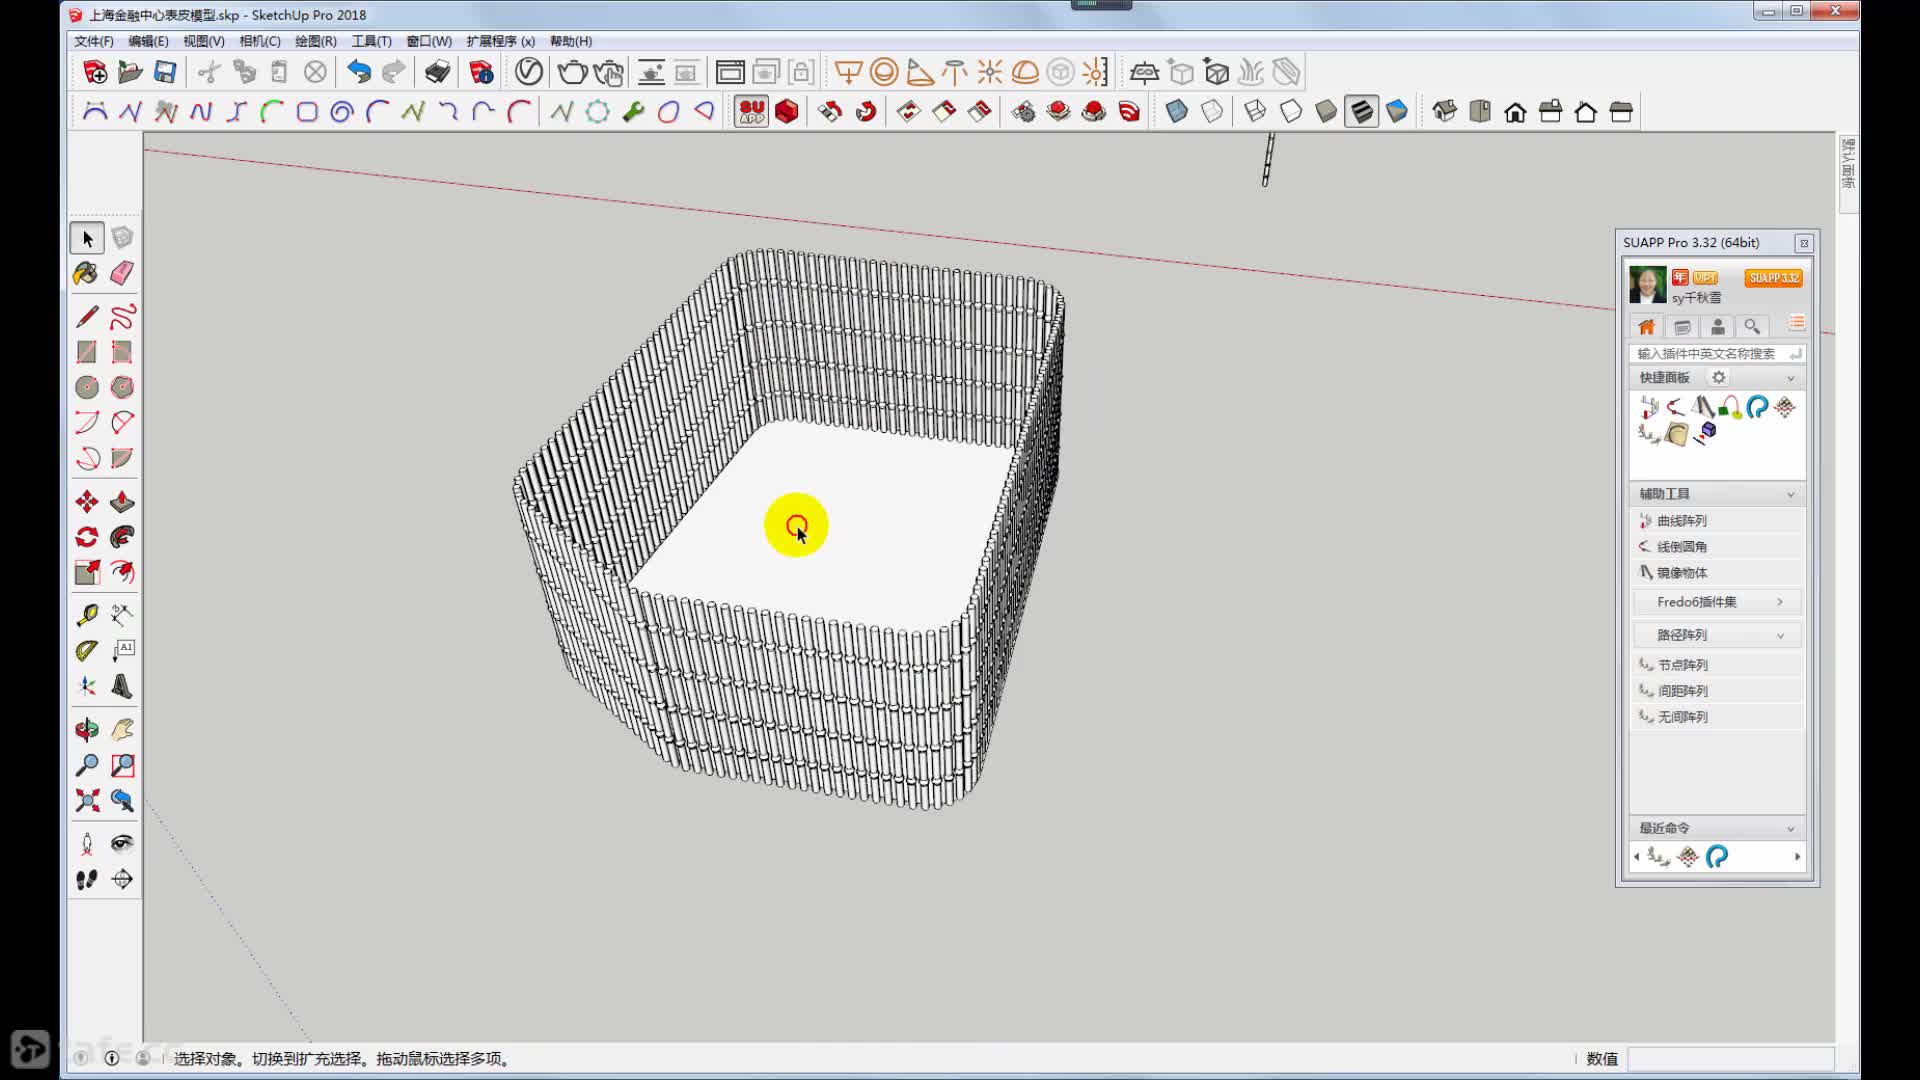Screen dimensions: 1920x1080
Task: Run the 无间阵列 command
Action: (1718, 716)
